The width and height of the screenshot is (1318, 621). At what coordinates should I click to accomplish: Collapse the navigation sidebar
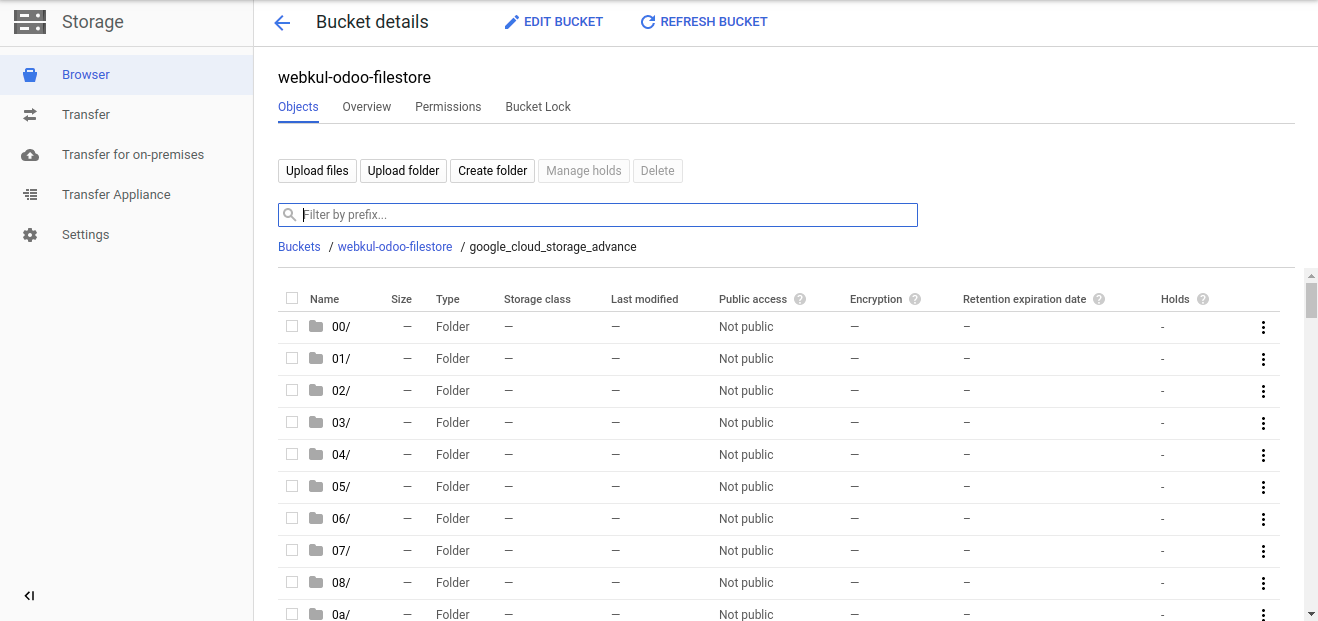point(29,595)
